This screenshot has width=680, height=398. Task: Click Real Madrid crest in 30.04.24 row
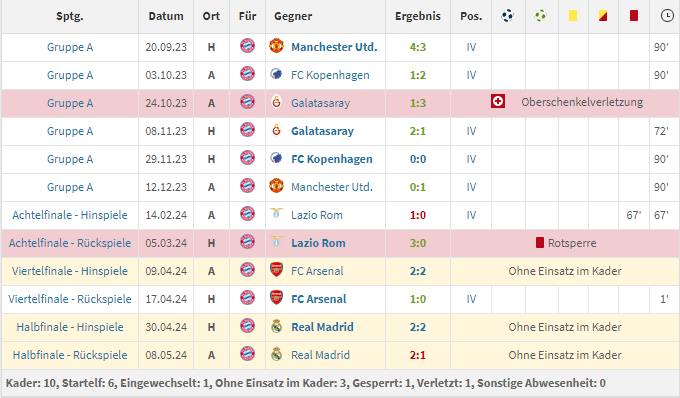(x=276, y=326)
